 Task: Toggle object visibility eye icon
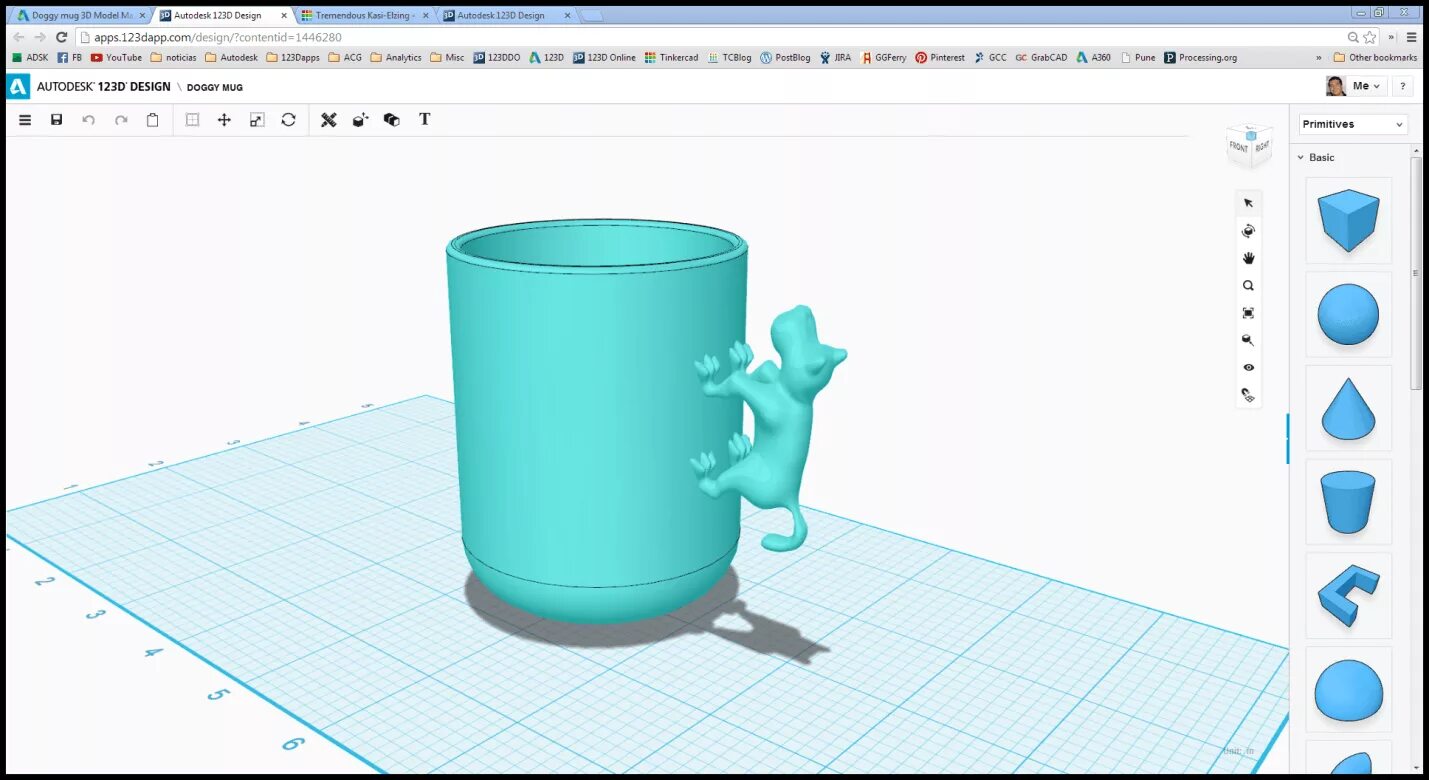pyautogui.click(x=1248, y=367)
